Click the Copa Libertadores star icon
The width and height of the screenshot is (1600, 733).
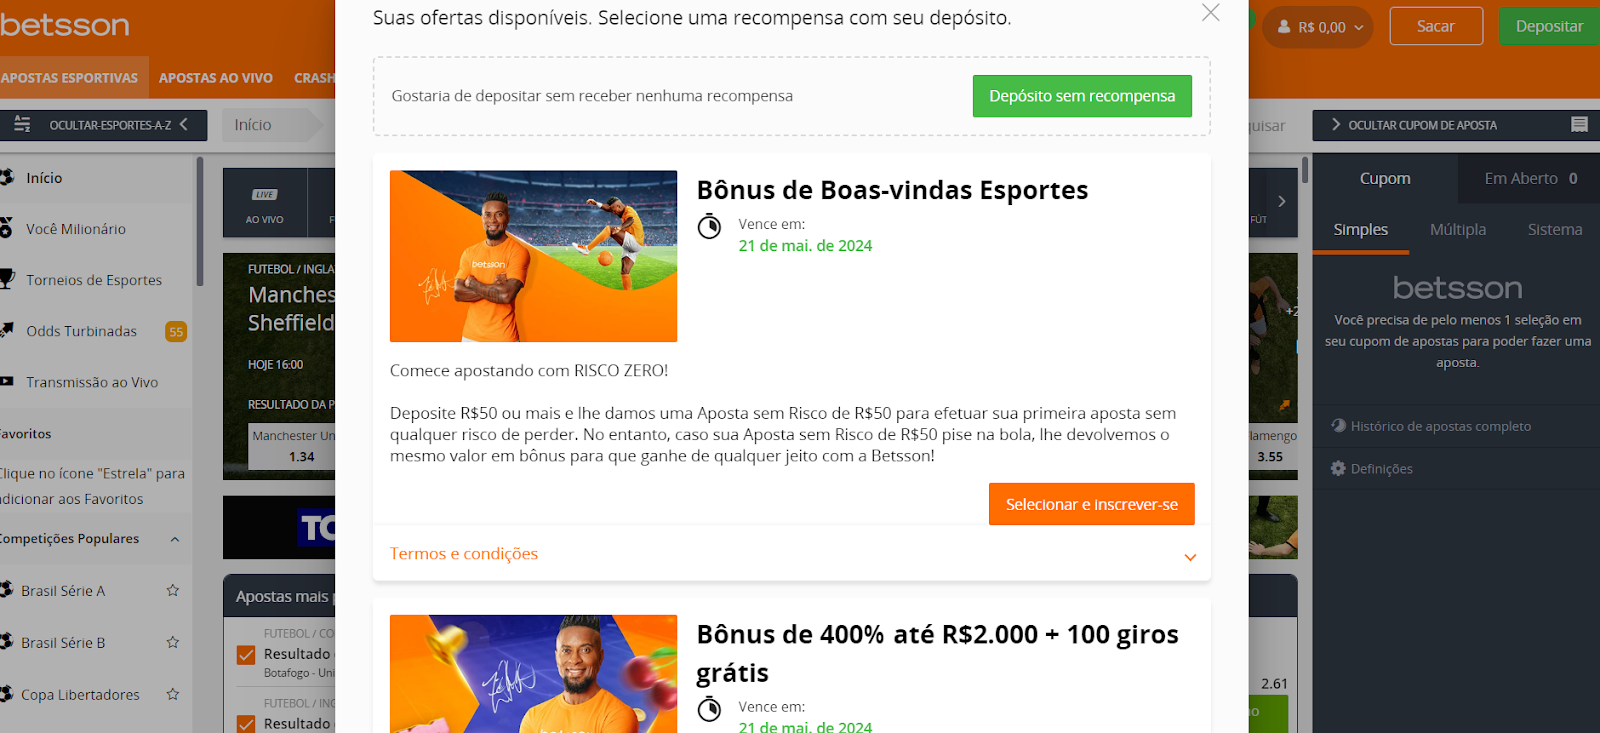[173, 694]
